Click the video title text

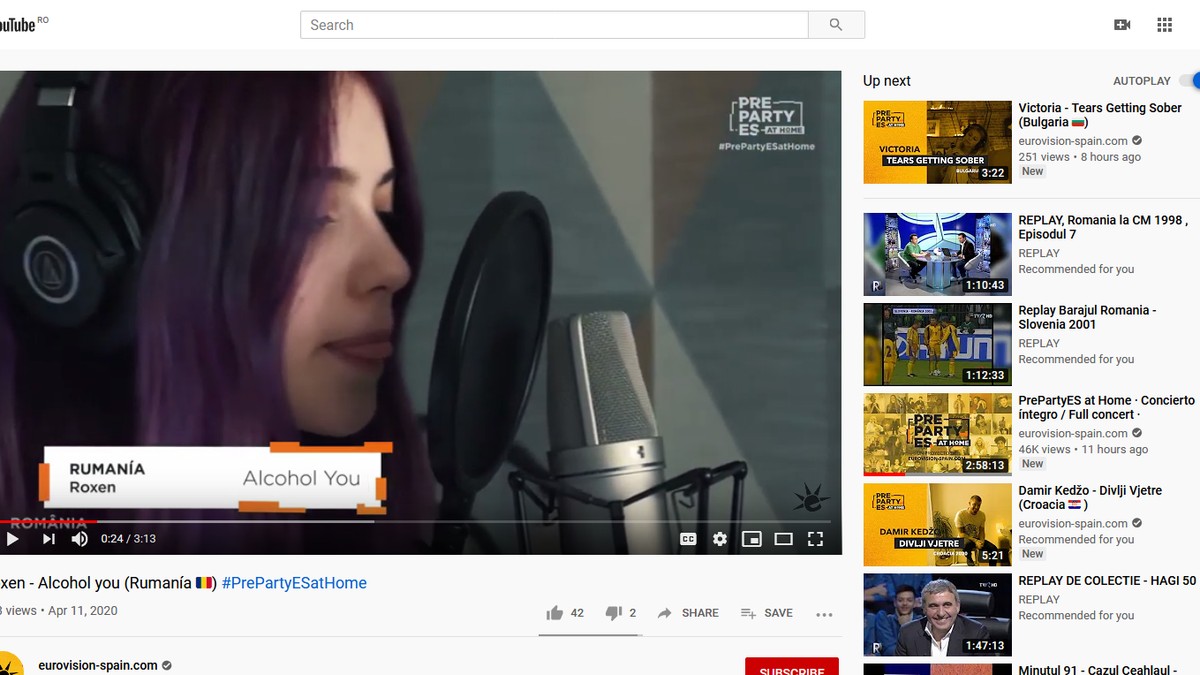coord(108,583)
